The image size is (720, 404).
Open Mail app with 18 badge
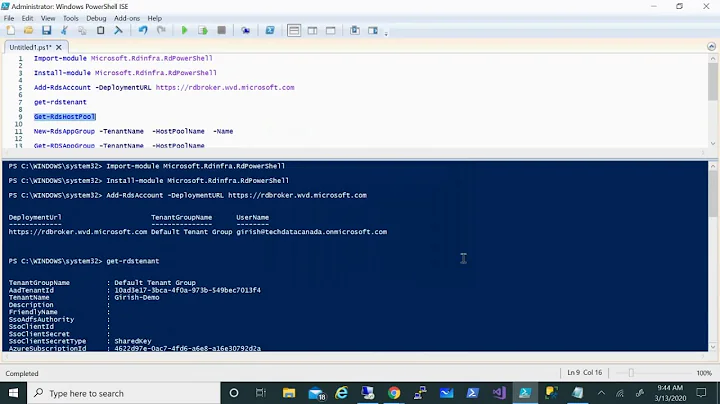(x=316, y=393)
